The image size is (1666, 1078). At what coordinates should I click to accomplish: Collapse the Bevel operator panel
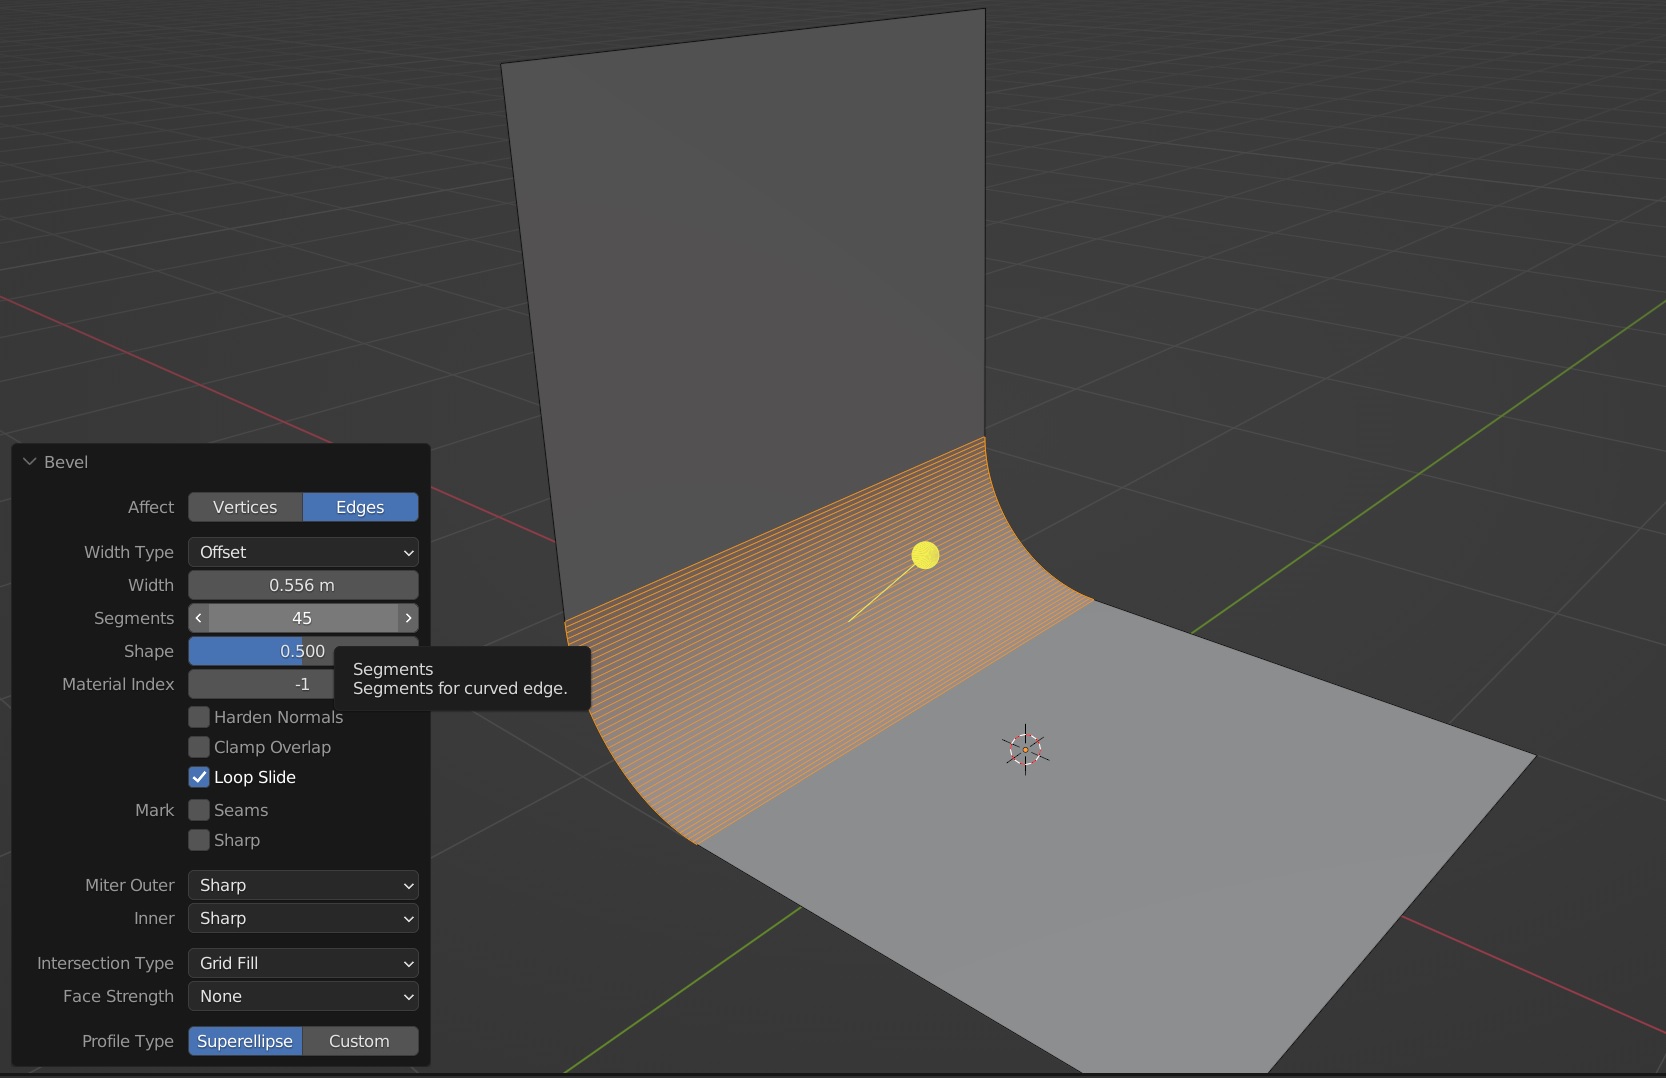tap(30, 462)
